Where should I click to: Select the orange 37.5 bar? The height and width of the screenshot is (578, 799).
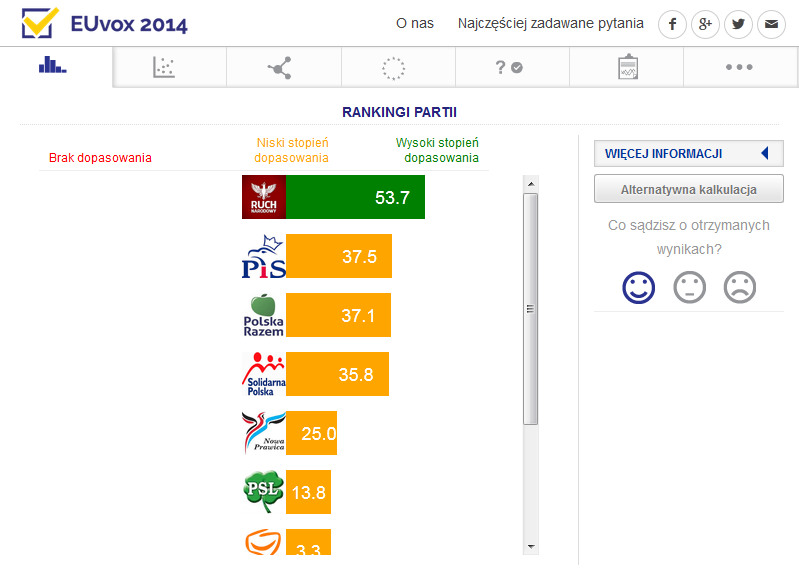(339, 256)
